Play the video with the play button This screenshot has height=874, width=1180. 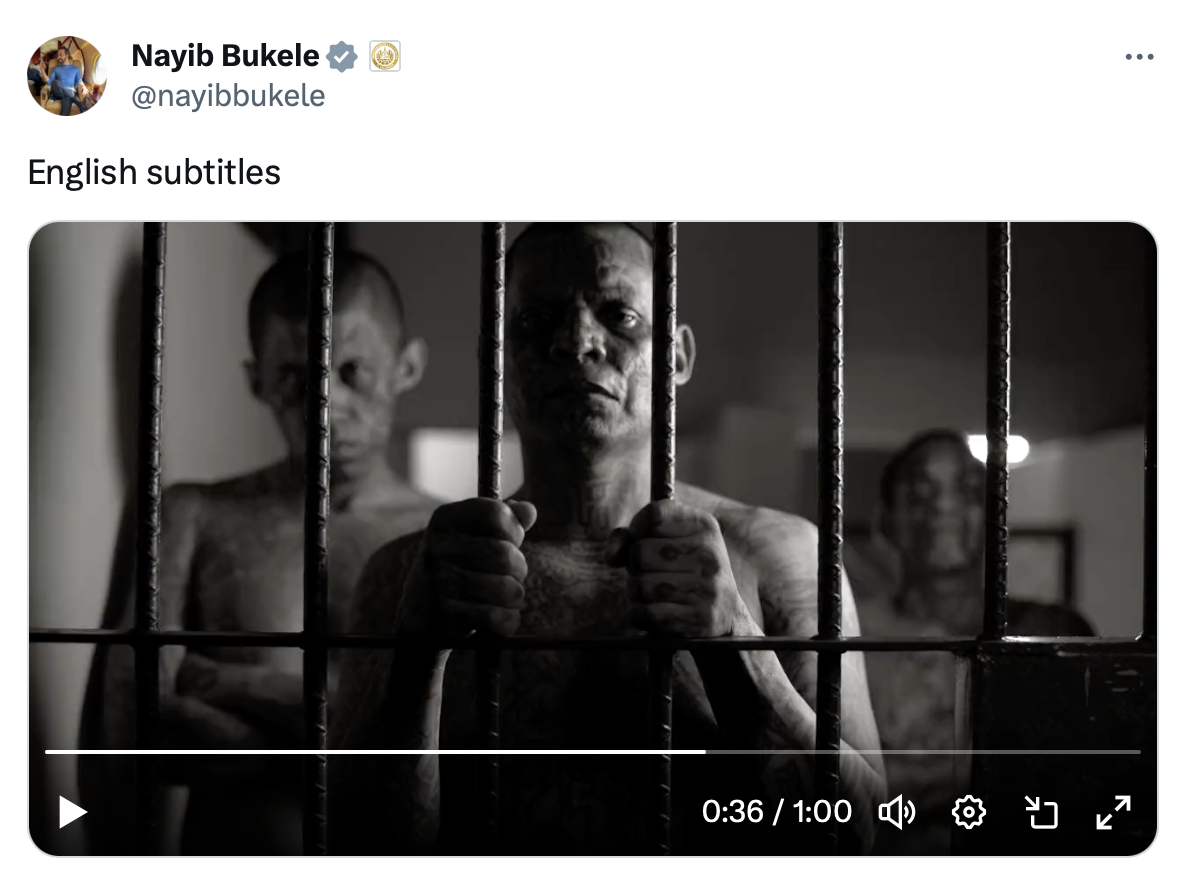72,812
